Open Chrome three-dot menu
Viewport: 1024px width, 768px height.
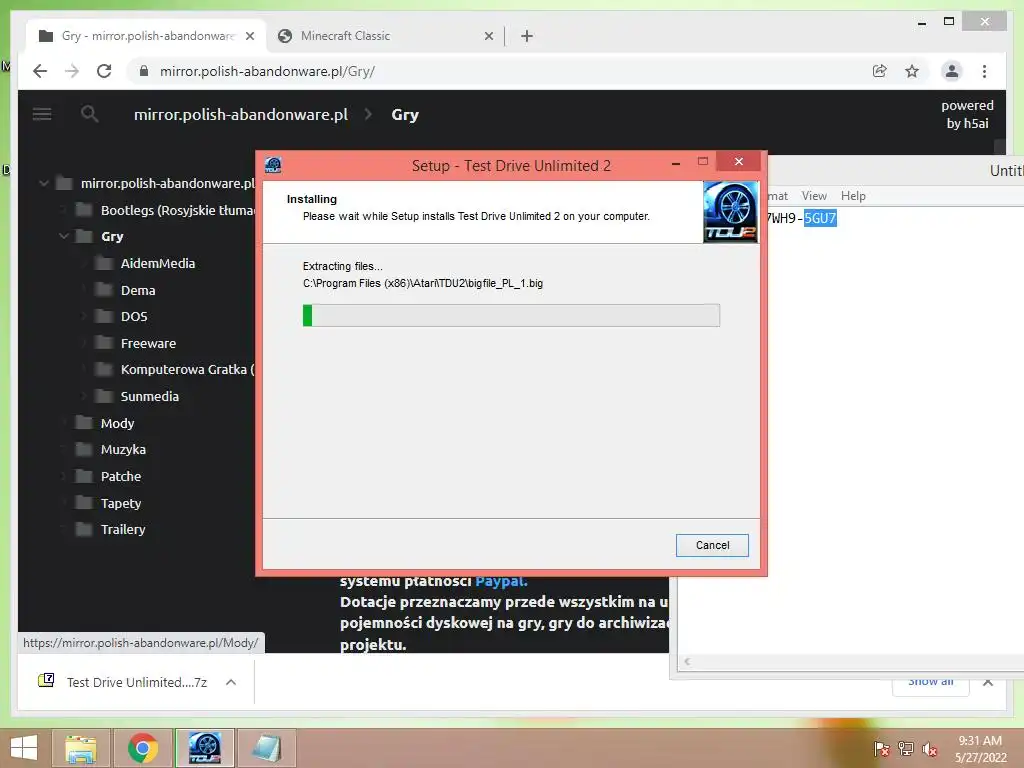(984, 71)
